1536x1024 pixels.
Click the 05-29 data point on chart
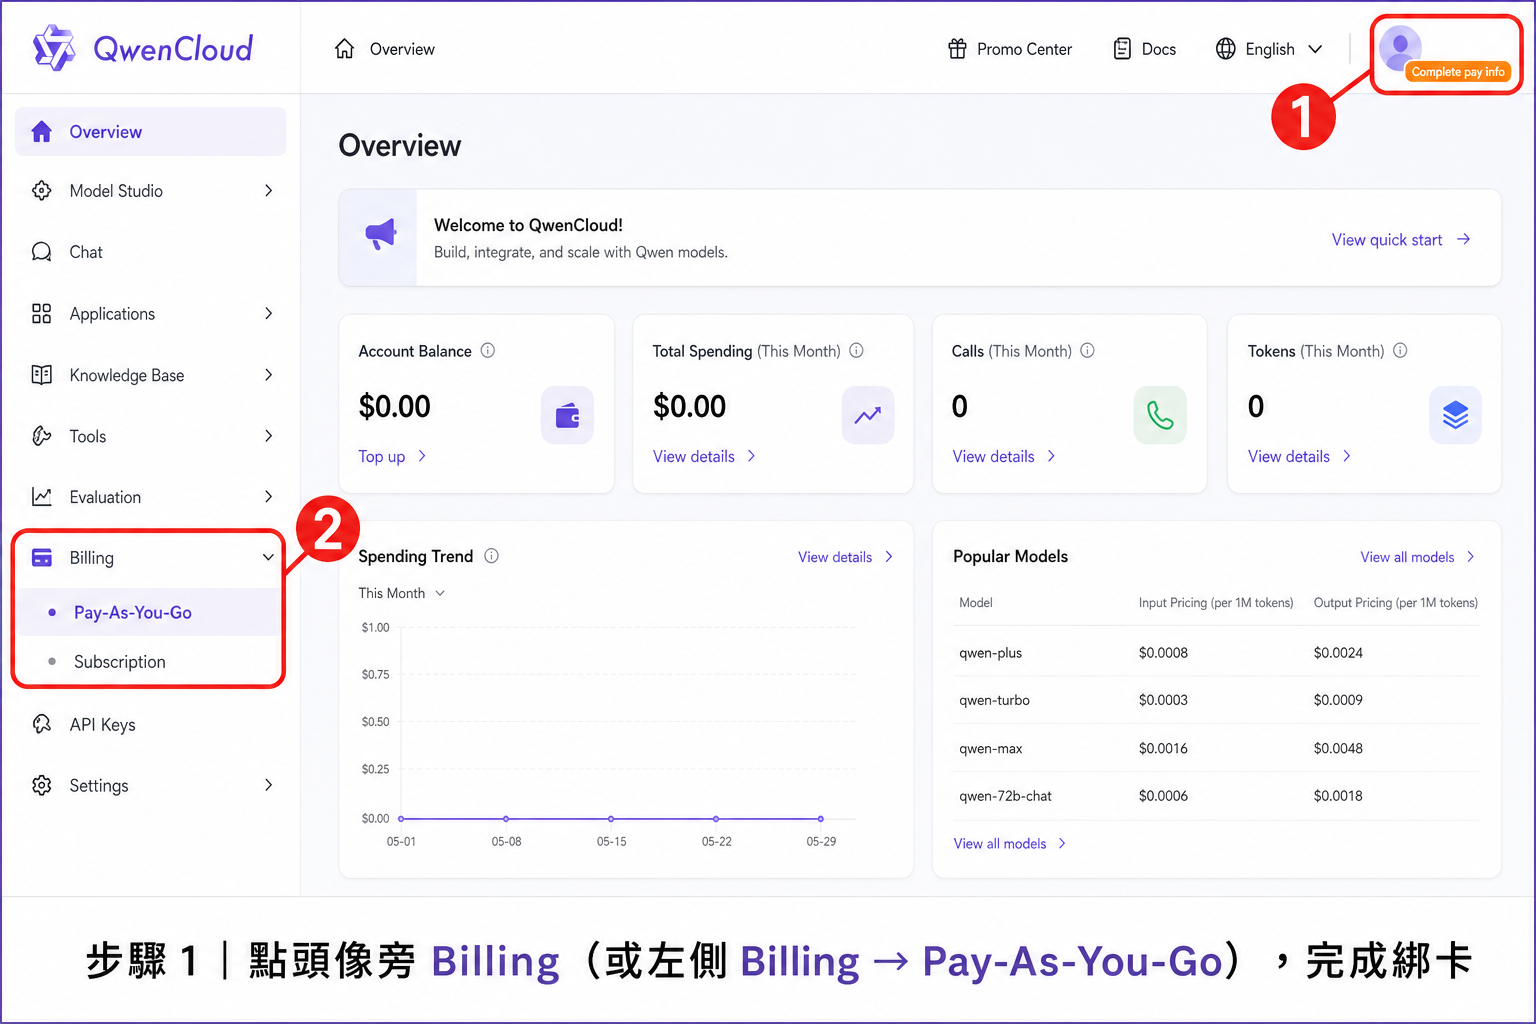pos(821,819)
